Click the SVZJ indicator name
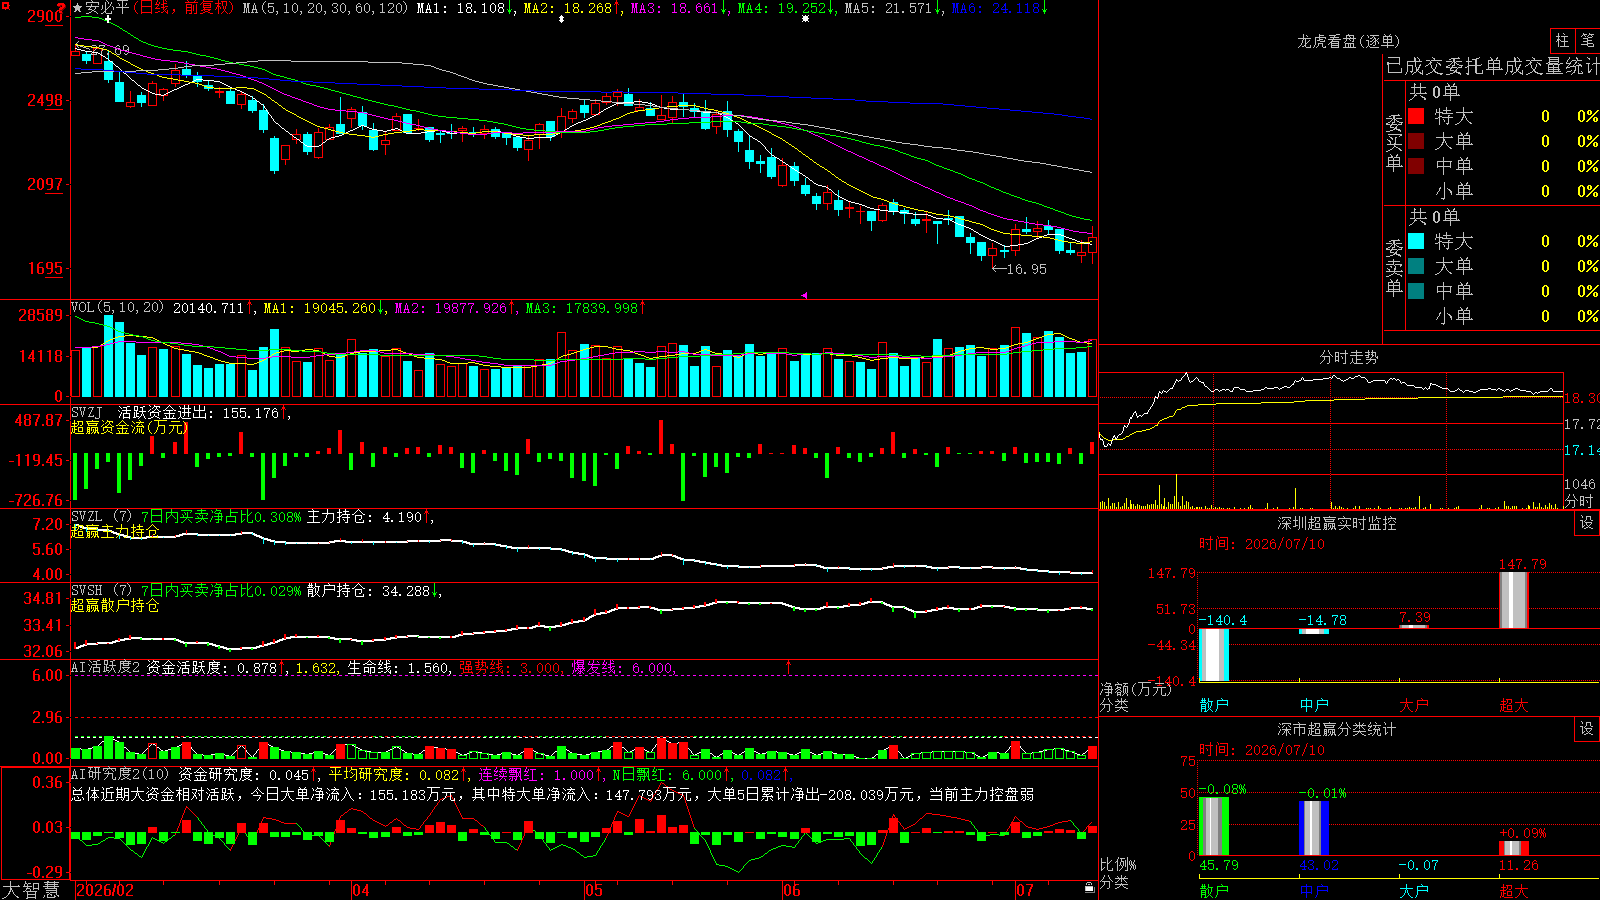1600x900 pixels. tap(87, 412)
